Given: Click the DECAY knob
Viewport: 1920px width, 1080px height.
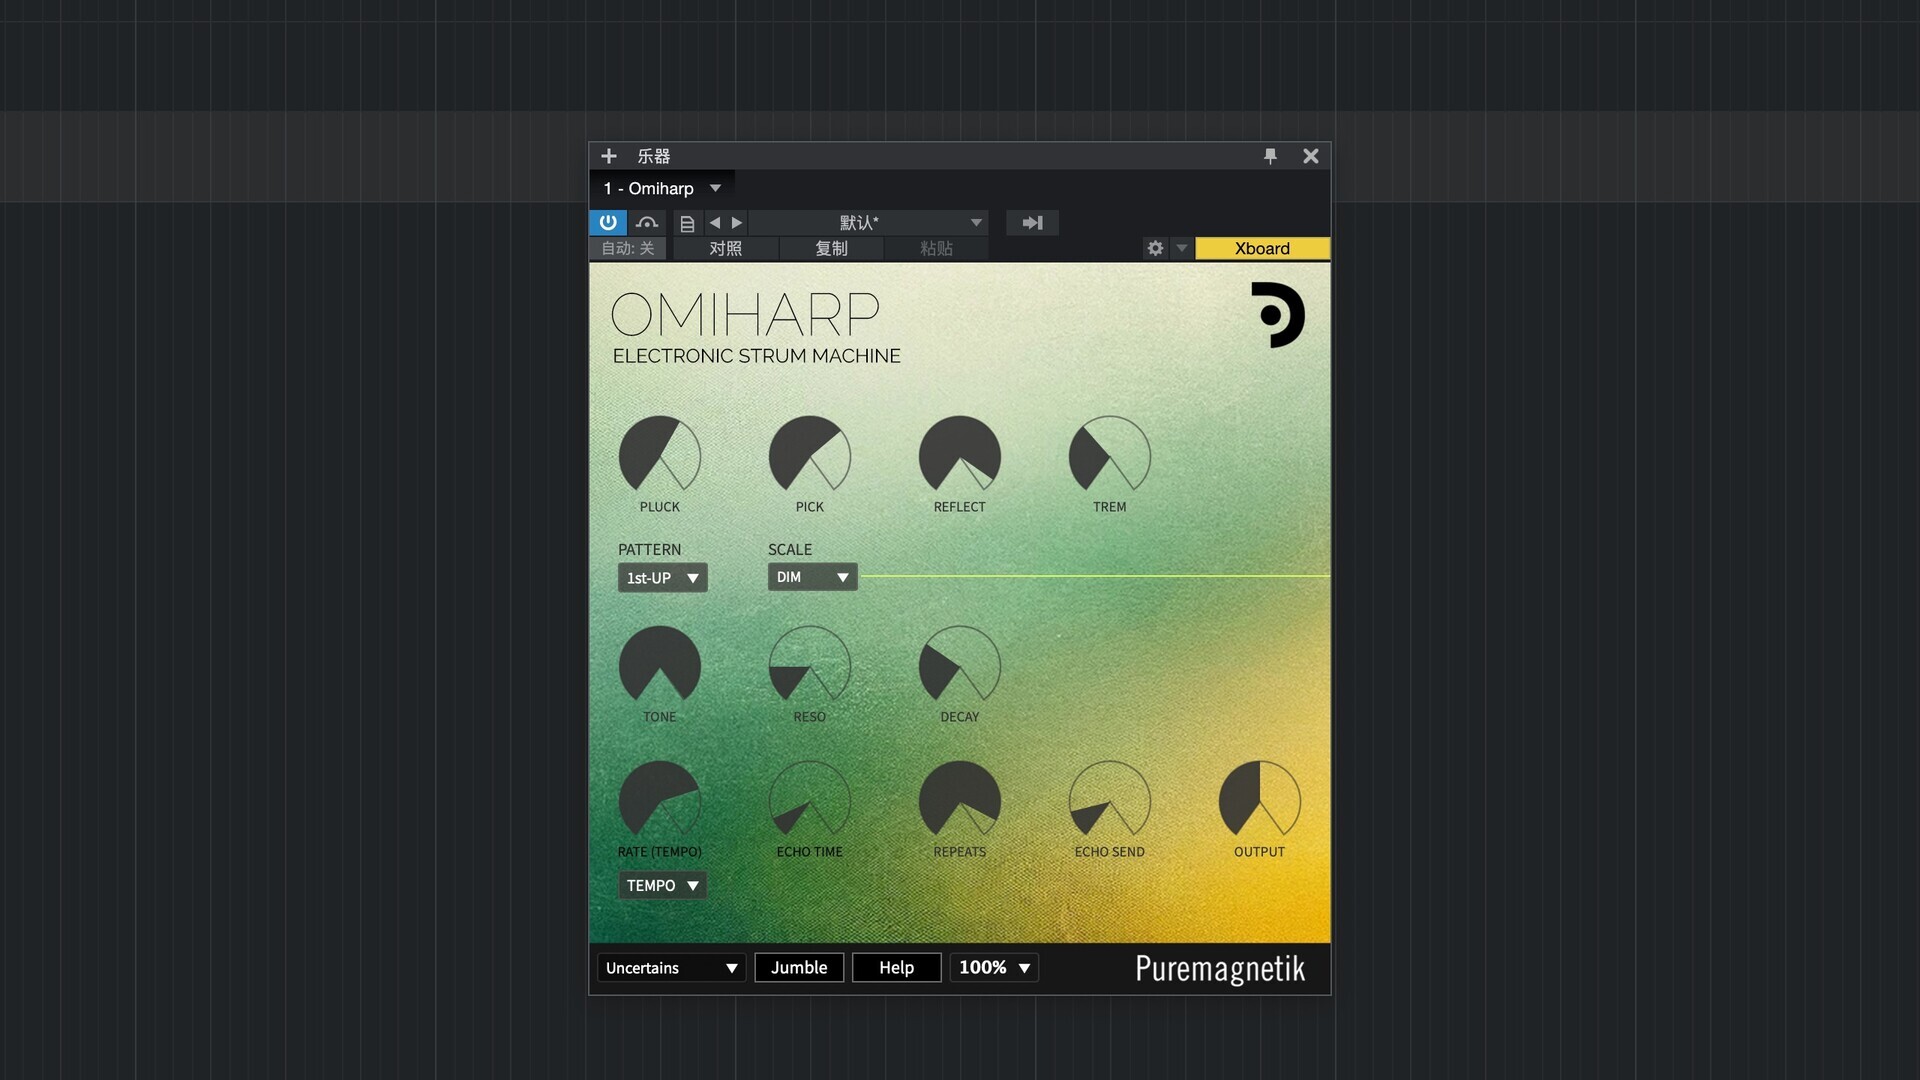Looking at the screenshot, I should point(960,666).
